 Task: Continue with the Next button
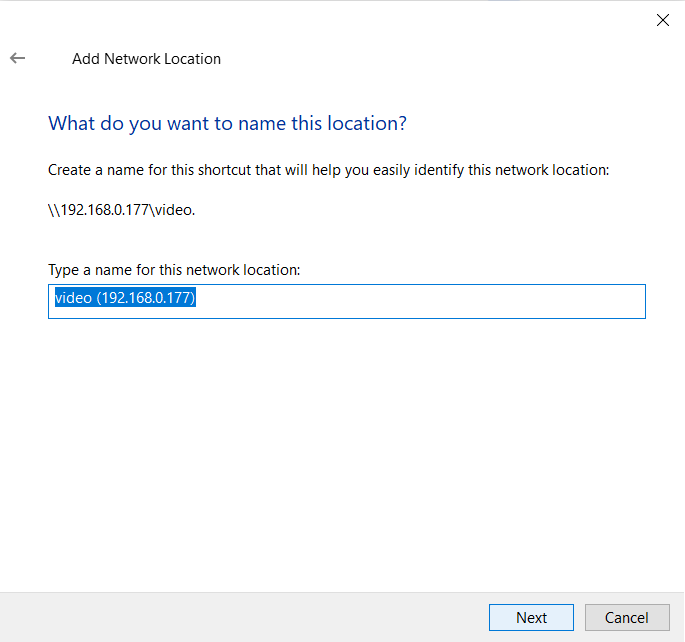[531, 618]
